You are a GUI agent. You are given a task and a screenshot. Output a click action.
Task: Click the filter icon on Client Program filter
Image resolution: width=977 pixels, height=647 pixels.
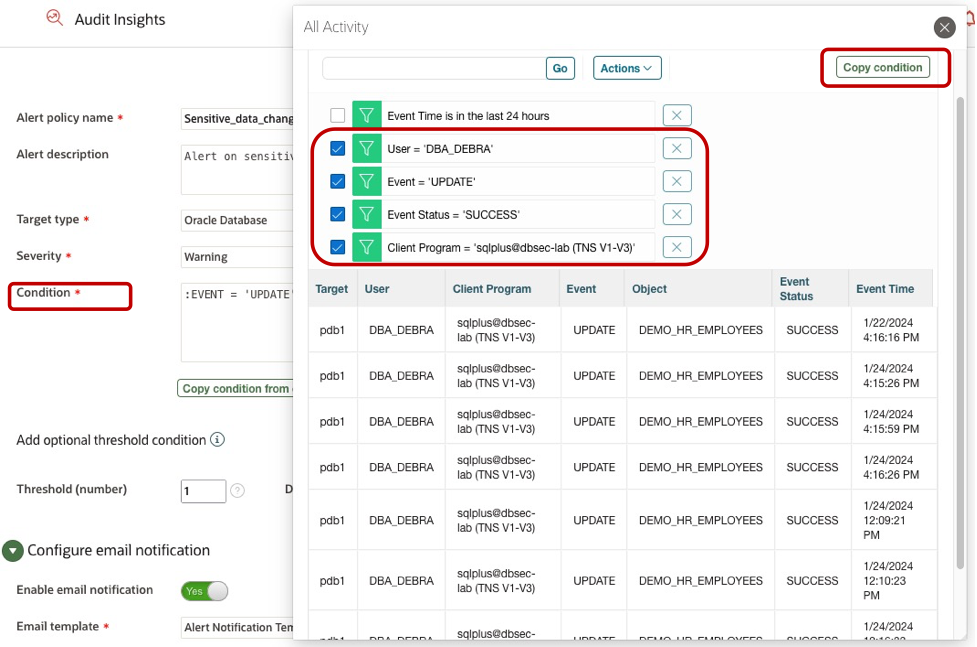366,247
